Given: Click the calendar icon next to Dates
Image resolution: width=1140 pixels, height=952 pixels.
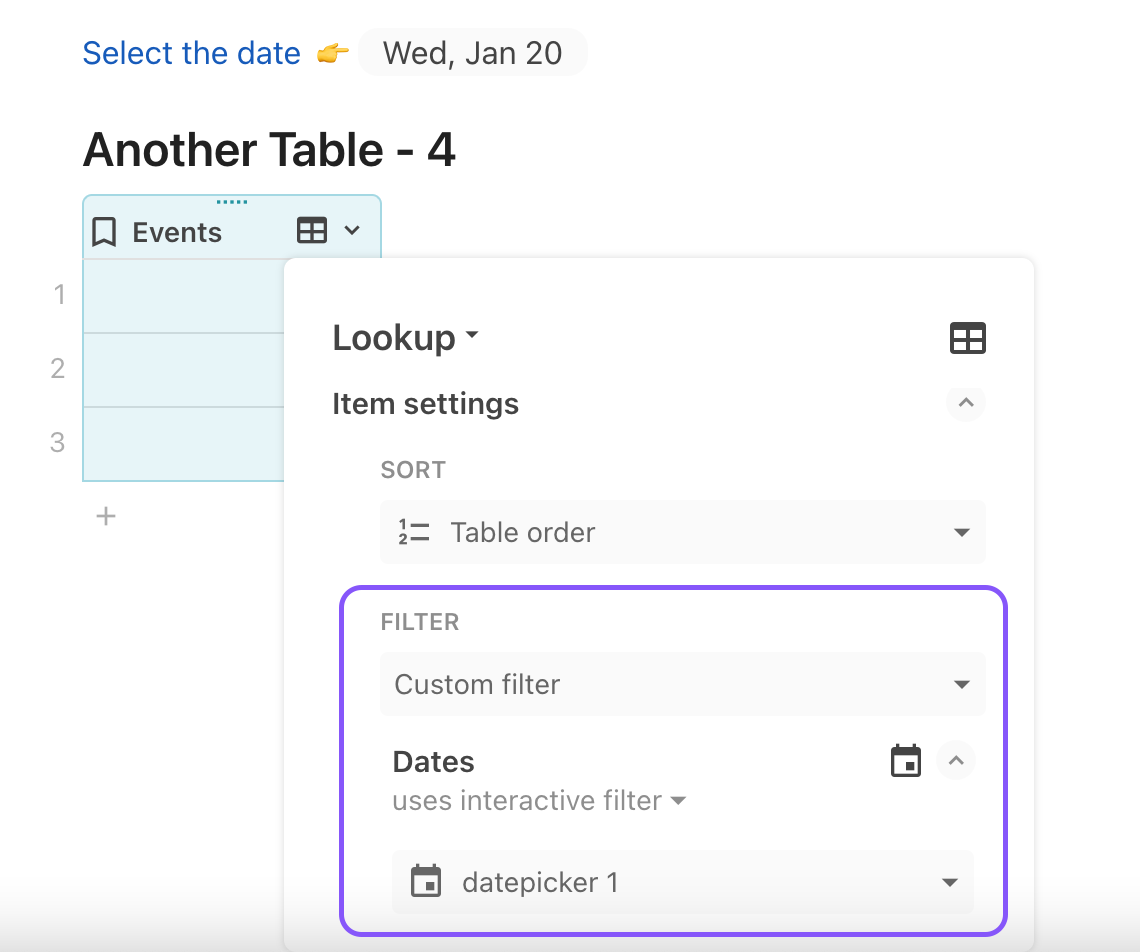Looking at the screenshot, I should pyautogui.click(x=906, y=761).
